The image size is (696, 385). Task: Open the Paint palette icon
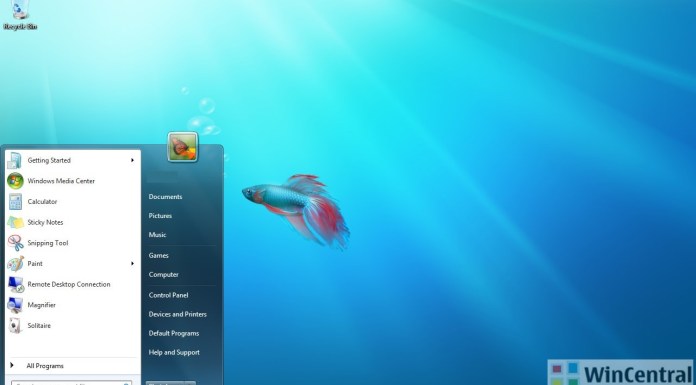15,263
